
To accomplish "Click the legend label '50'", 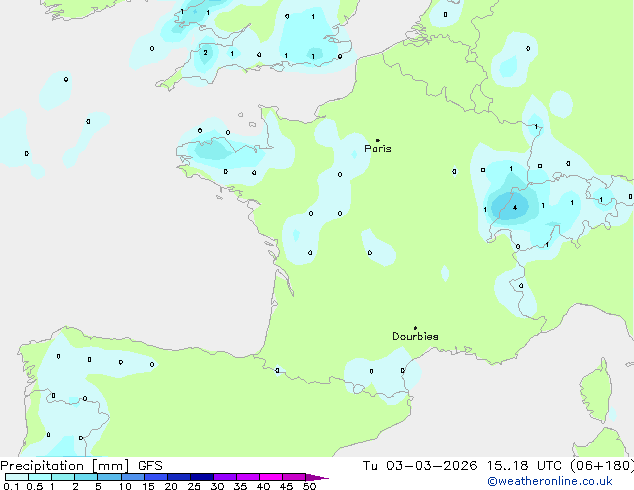I will click(309, 486).
